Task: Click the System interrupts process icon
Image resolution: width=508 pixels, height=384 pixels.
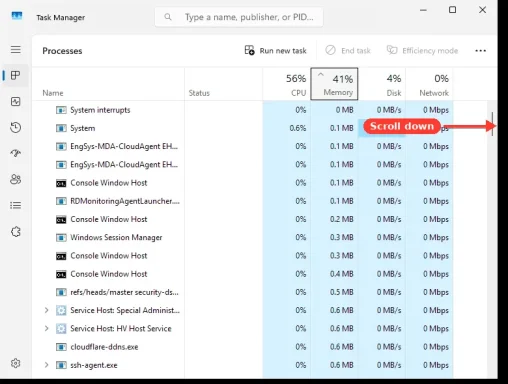Action: [x=61, y=110]
